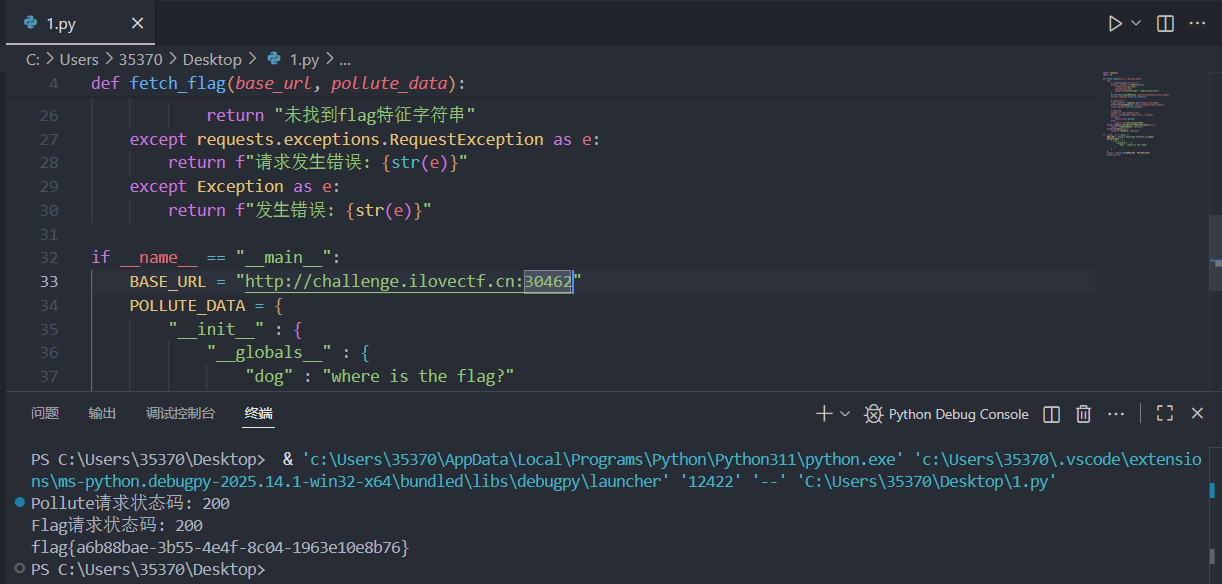Click the pollute_data parameter in sticky header

tap(391, 83)
